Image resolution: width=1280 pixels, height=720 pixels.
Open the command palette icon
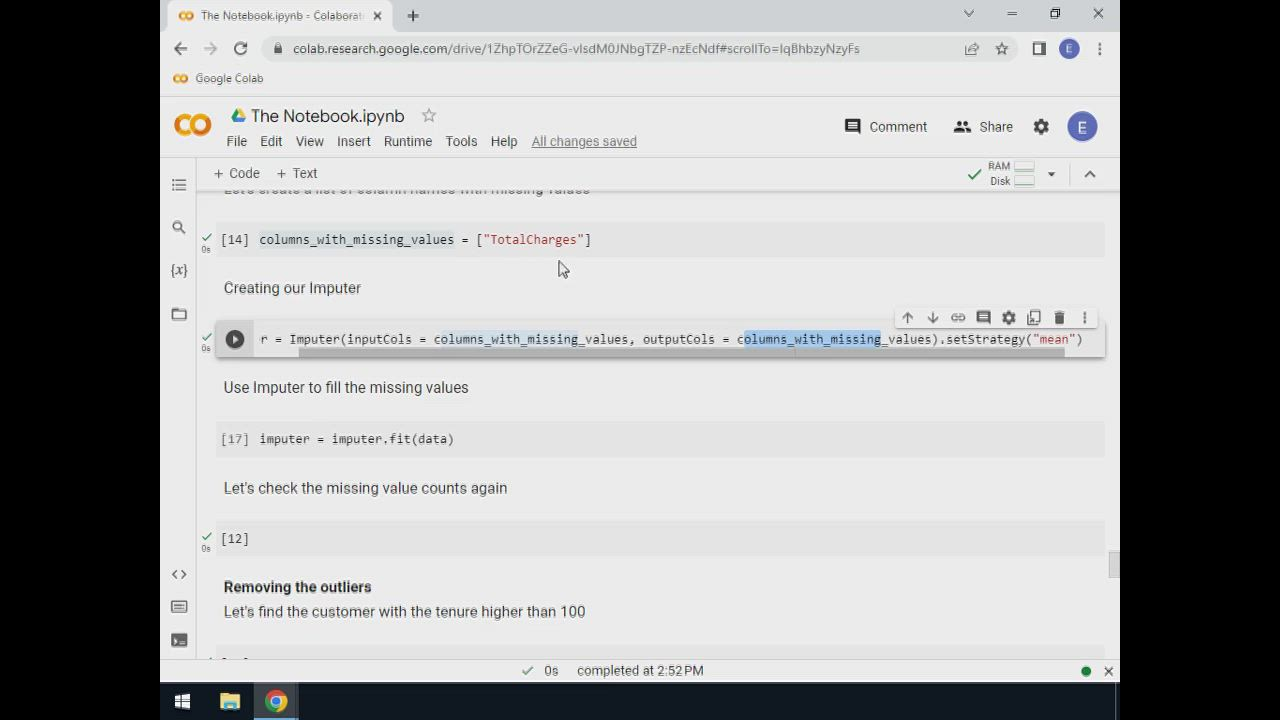tap(179, 607)
